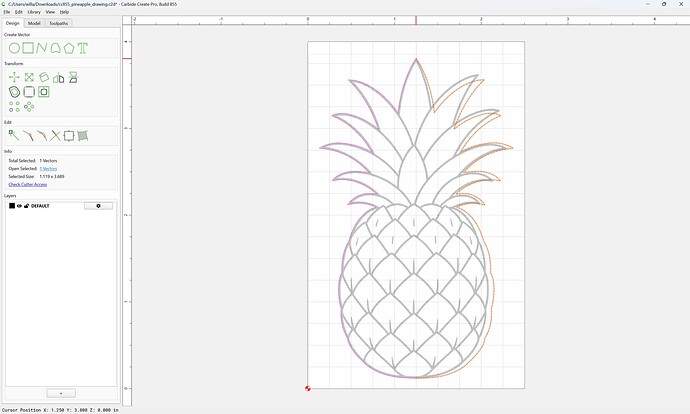Screen dimensions: 690x414
Task: Activate the square boolean edit tool
Action: click(69, 136)
